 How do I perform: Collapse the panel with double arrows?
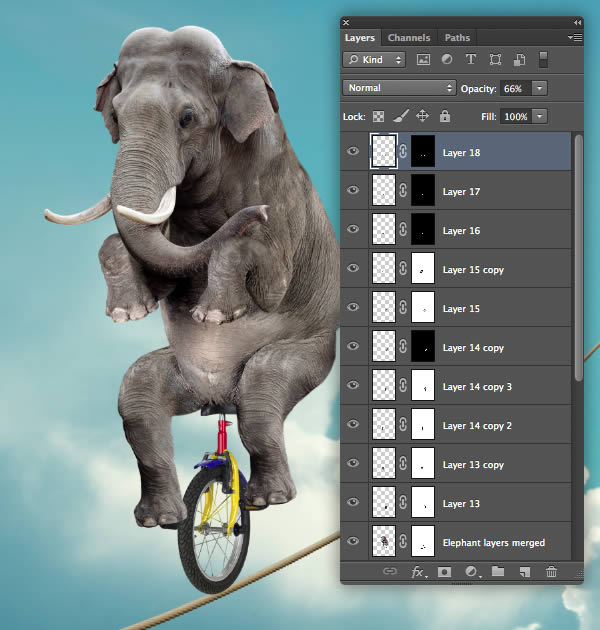click(577, 22)
